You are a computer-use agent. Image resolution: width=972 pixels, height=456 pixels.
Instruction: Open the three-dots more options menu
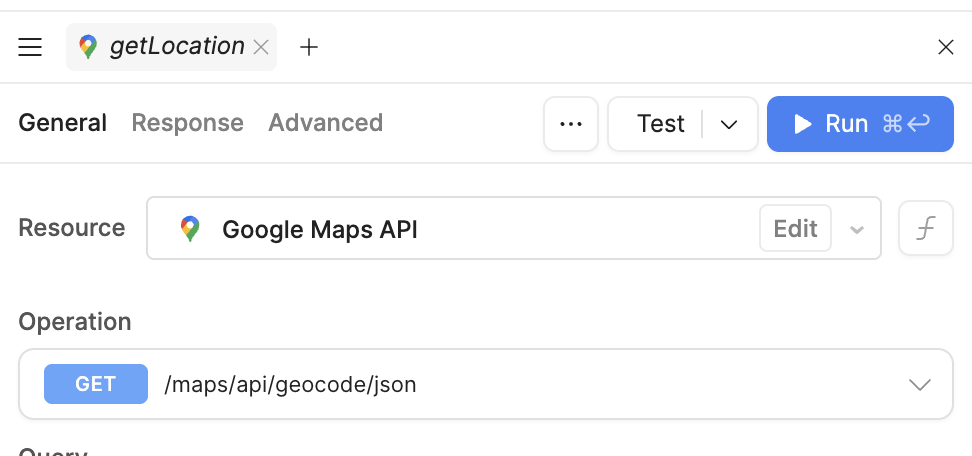(x=571, y=124)
